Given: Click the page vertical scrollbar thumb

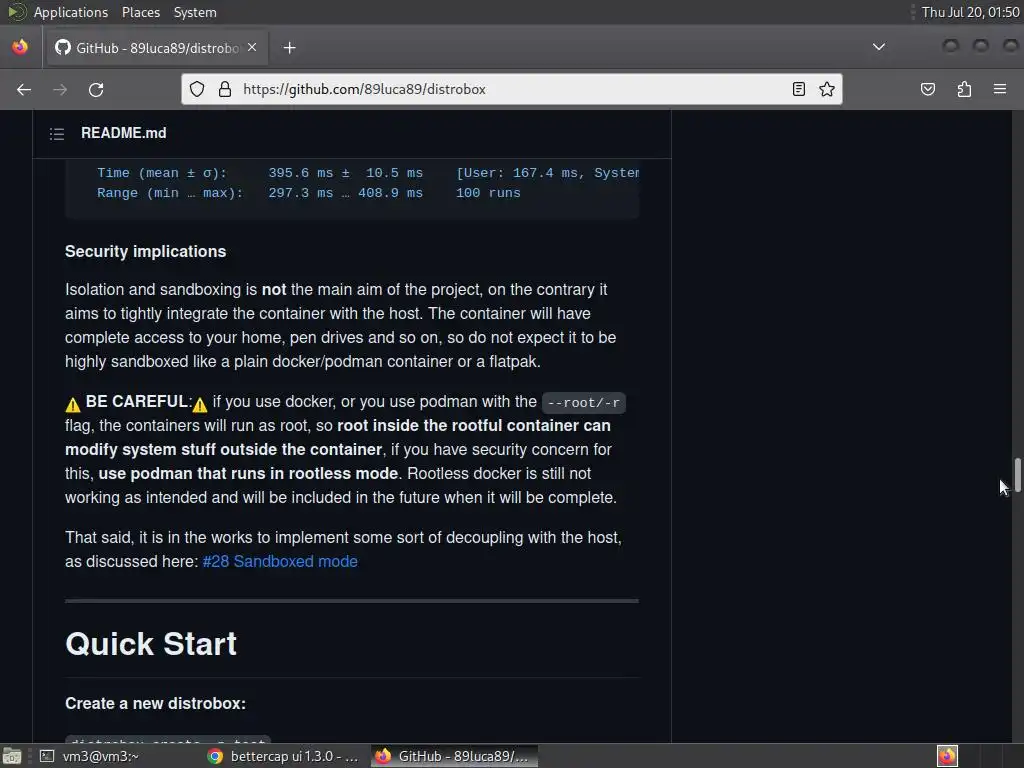Looking at the screenshot, I should point(1017,475).
